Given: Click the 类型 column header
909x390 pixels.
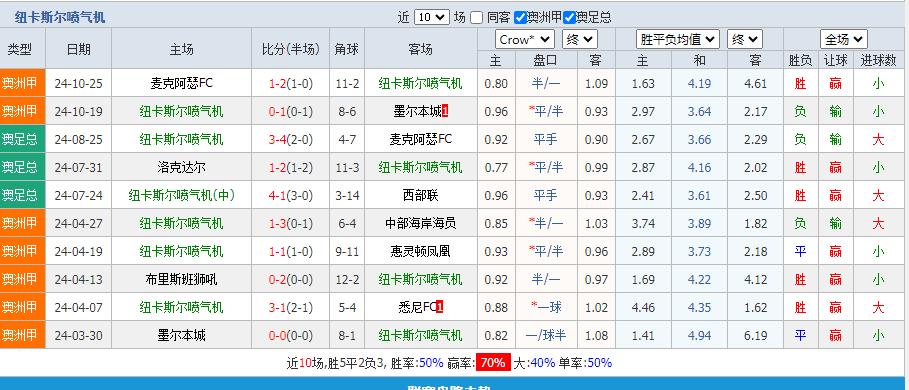Looking at the screenshot, I should [20, 49].
